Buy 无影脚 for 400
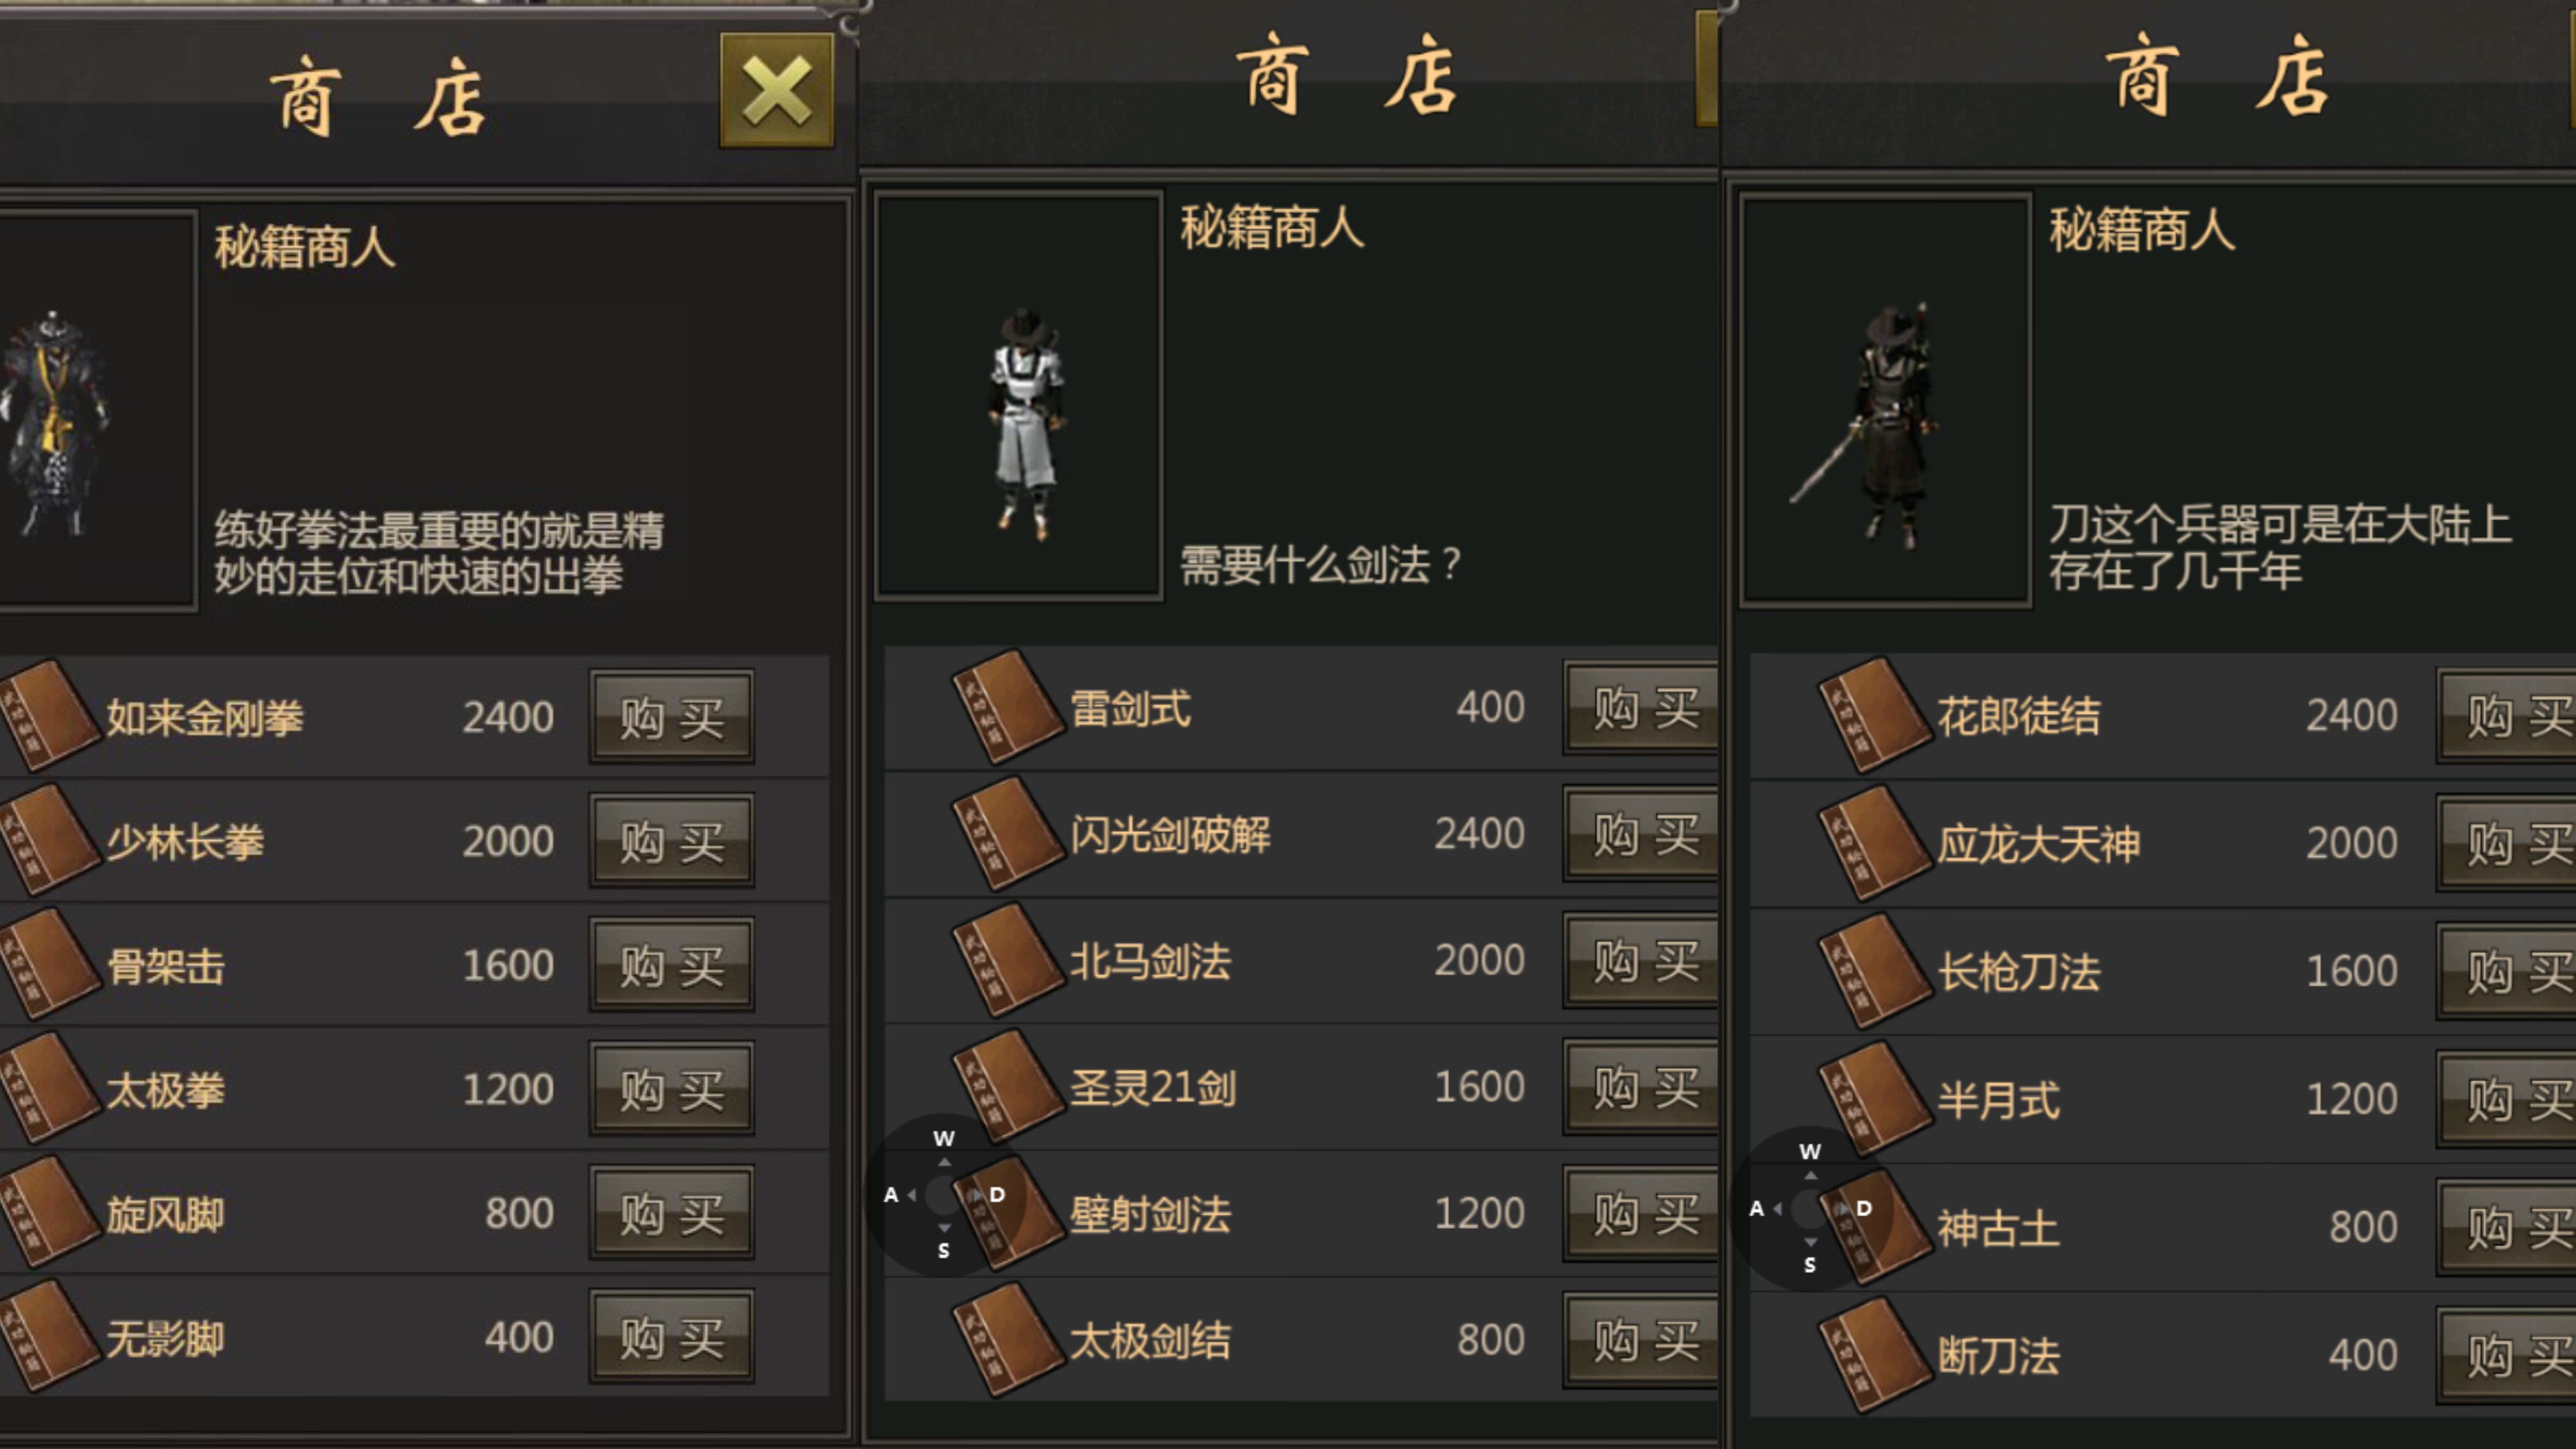Viewport: 2576px width, 1449px height. click(x=671, y=1337)
